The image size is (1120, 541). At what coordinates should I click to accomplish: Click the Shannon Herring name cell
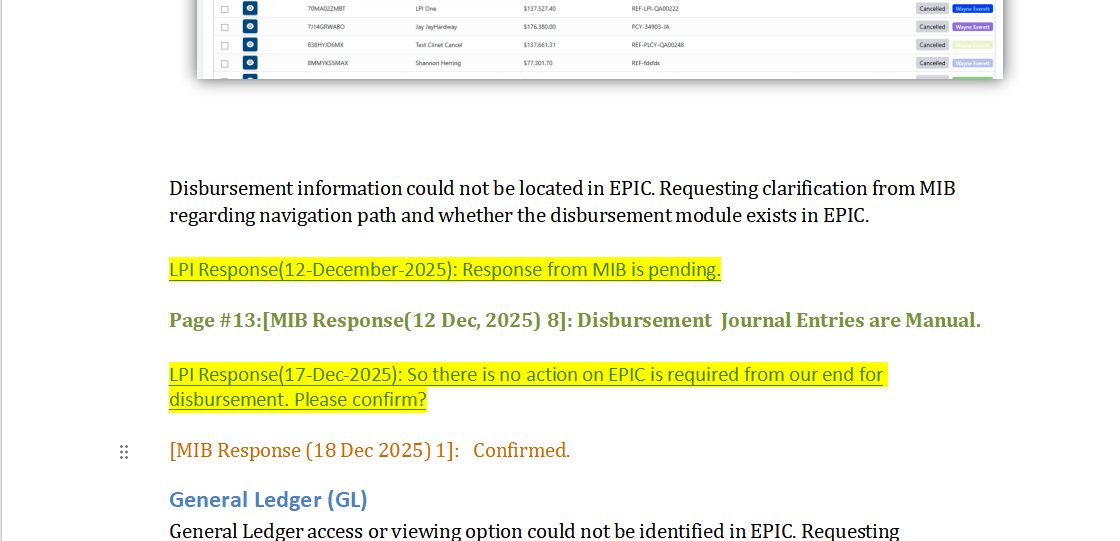tap(438, 63)
